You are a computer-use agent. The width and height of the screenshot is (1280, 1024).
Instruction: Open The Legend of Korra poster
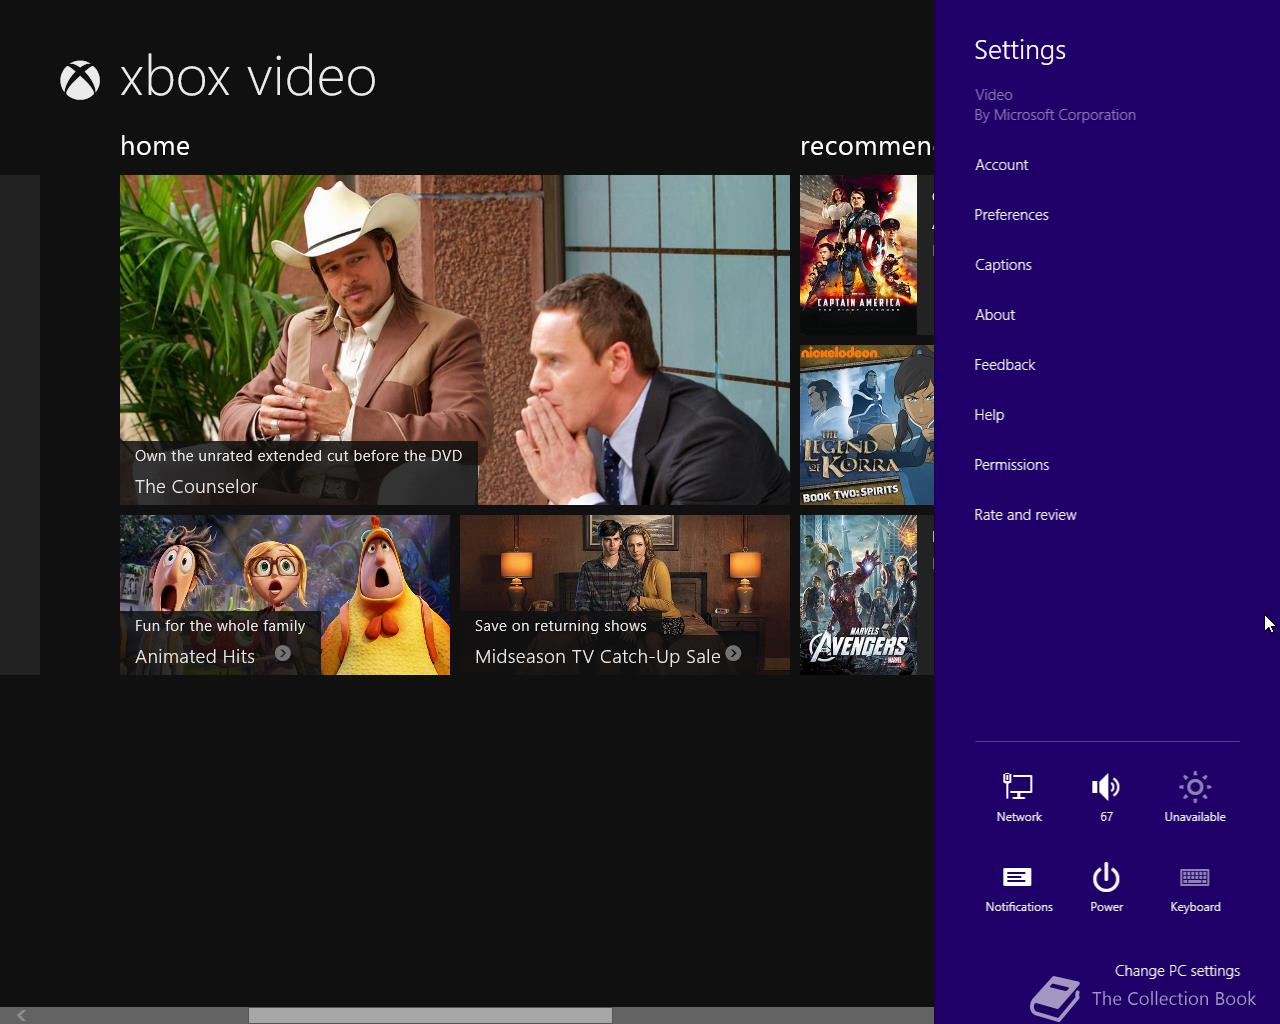[866, 425]
